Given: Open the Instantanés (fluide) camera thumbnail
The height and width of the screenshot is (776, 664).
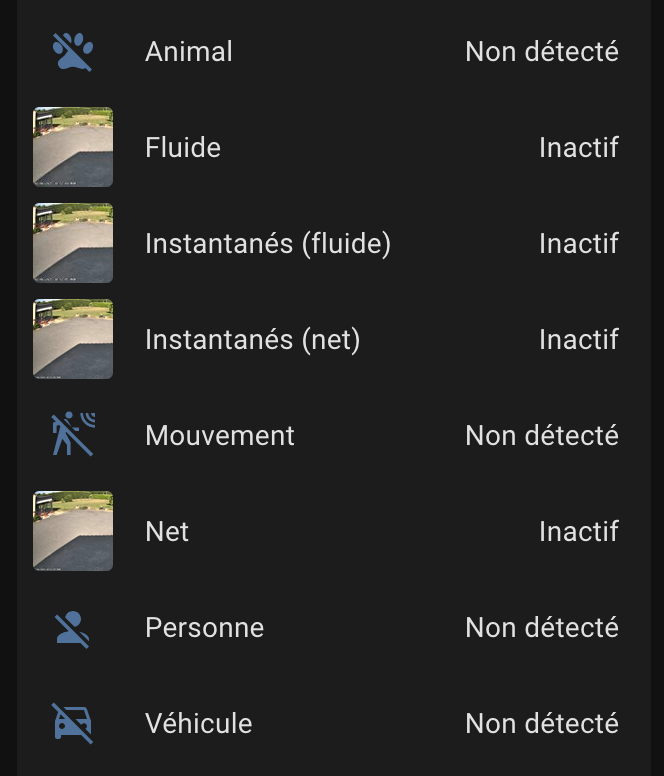Looking at the screenshot, I should (x=73, y=243).
